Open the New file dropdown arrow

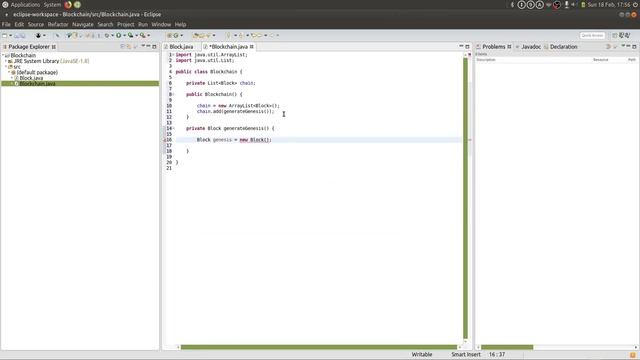[10, 36]
